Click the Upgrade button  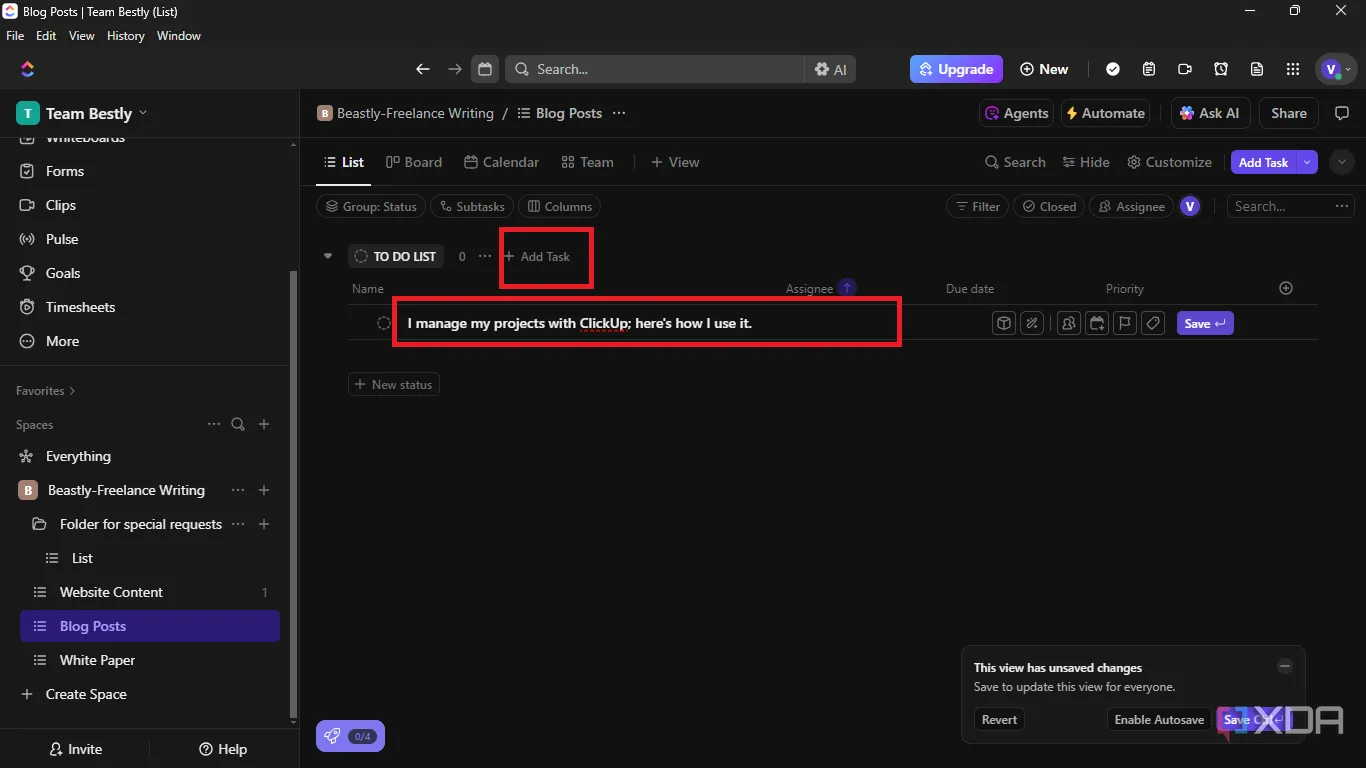[956, 69]
